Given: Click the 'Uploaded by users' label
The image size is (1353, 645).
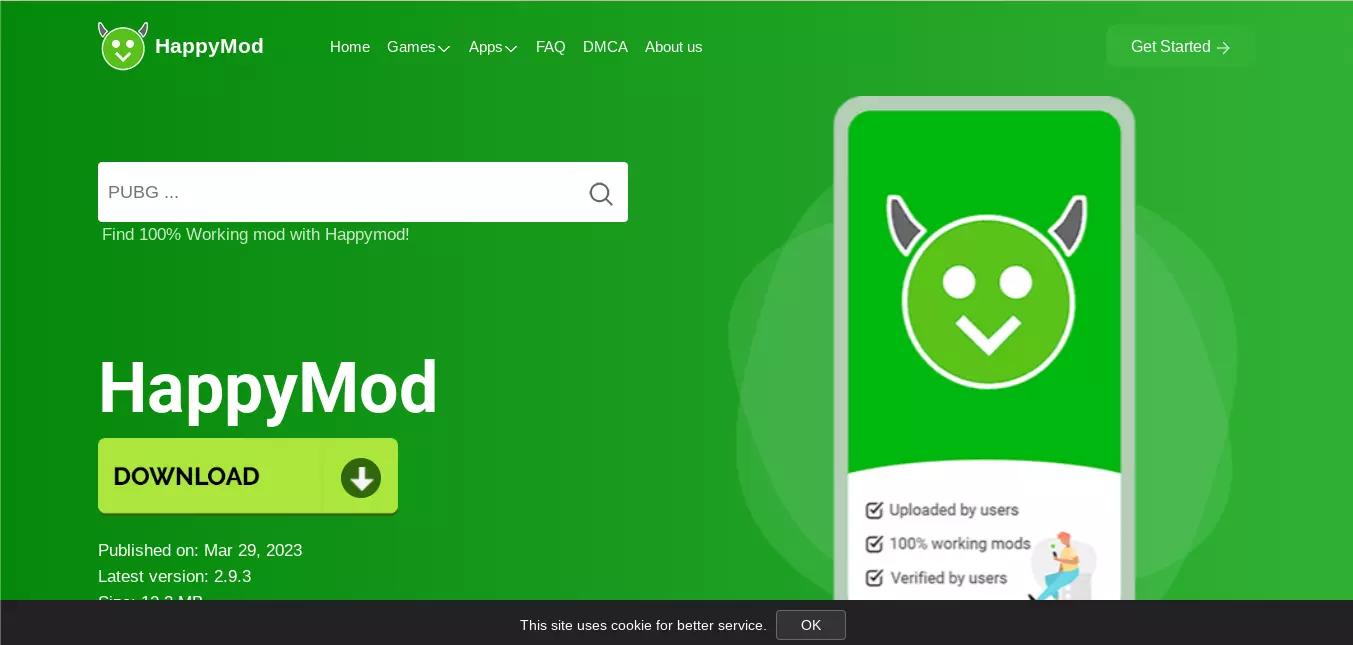Looking at the screenshot, I should pos(954,510).
